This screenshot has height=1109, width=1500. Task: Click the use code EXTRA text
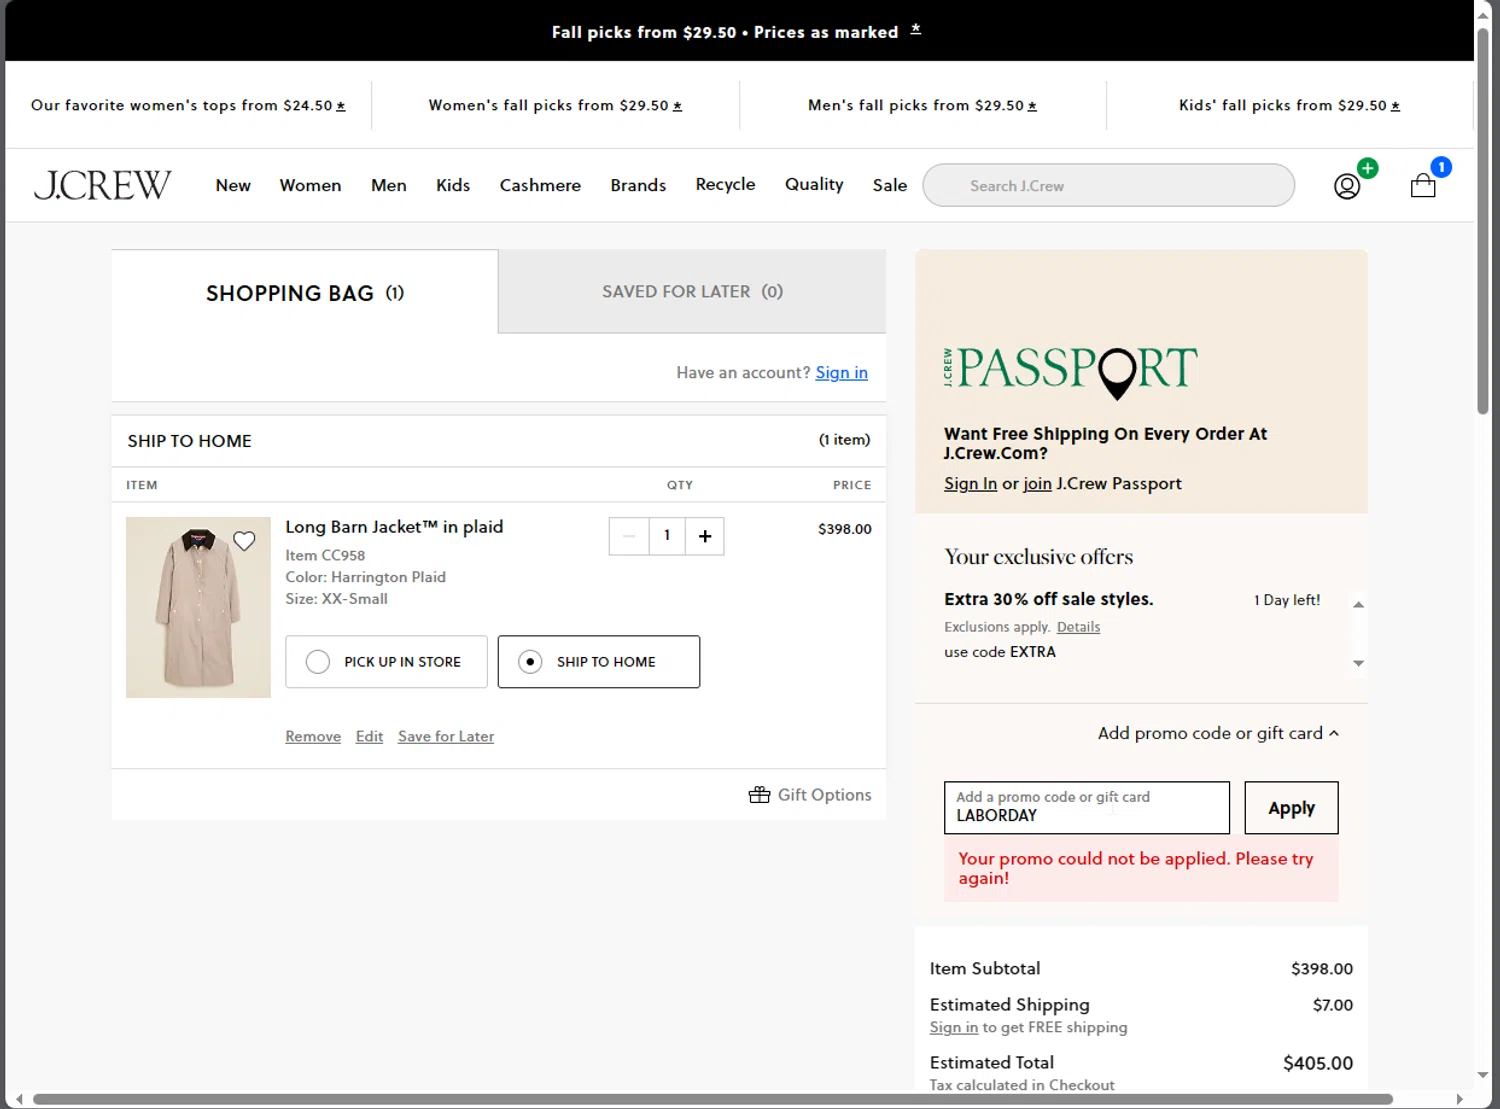pyautogui.click(x=1000, y=651)
